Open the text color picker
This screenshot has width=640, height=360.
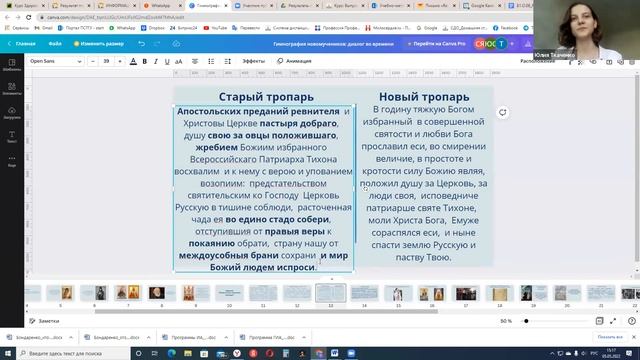pos(133,61)
